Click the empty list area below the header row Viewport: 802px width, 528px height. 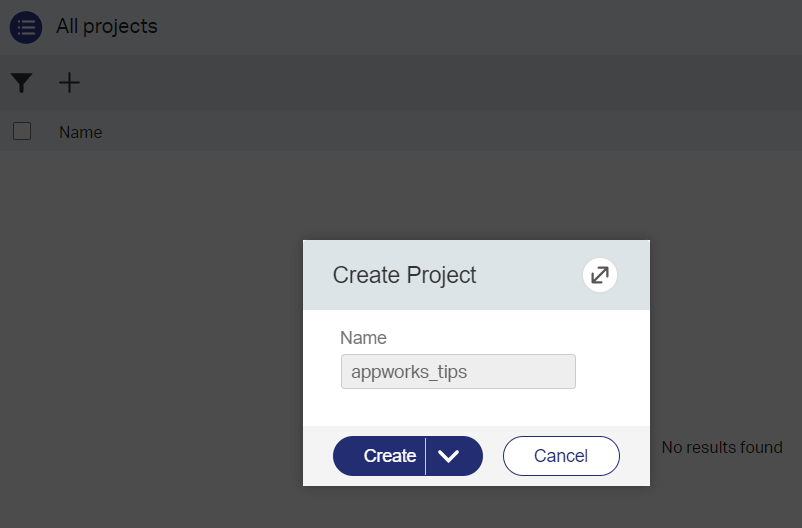150,300
